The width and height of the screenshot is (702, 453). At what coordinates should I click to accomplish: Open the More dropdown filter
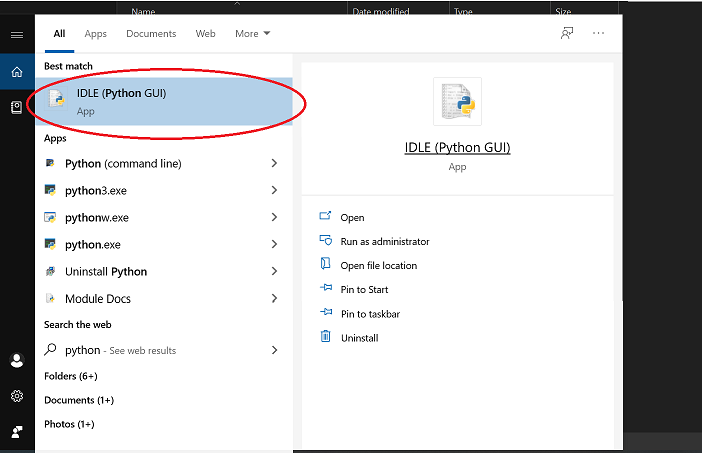pyautogui.click(x=252, y=34)
